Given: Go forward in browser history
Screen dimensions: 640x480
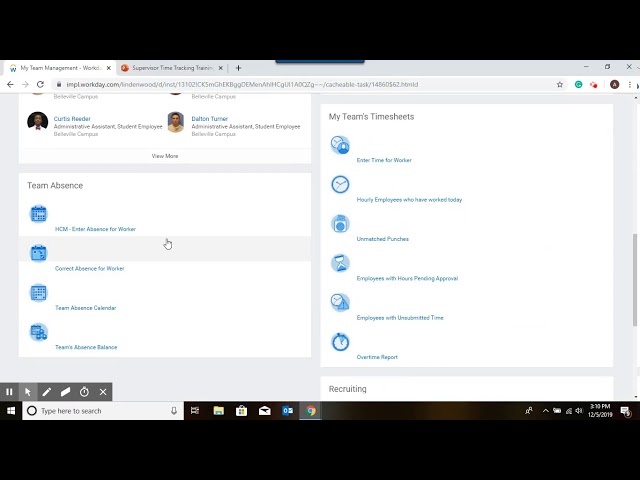Looking at the screenshot, I should pos(25,84).
